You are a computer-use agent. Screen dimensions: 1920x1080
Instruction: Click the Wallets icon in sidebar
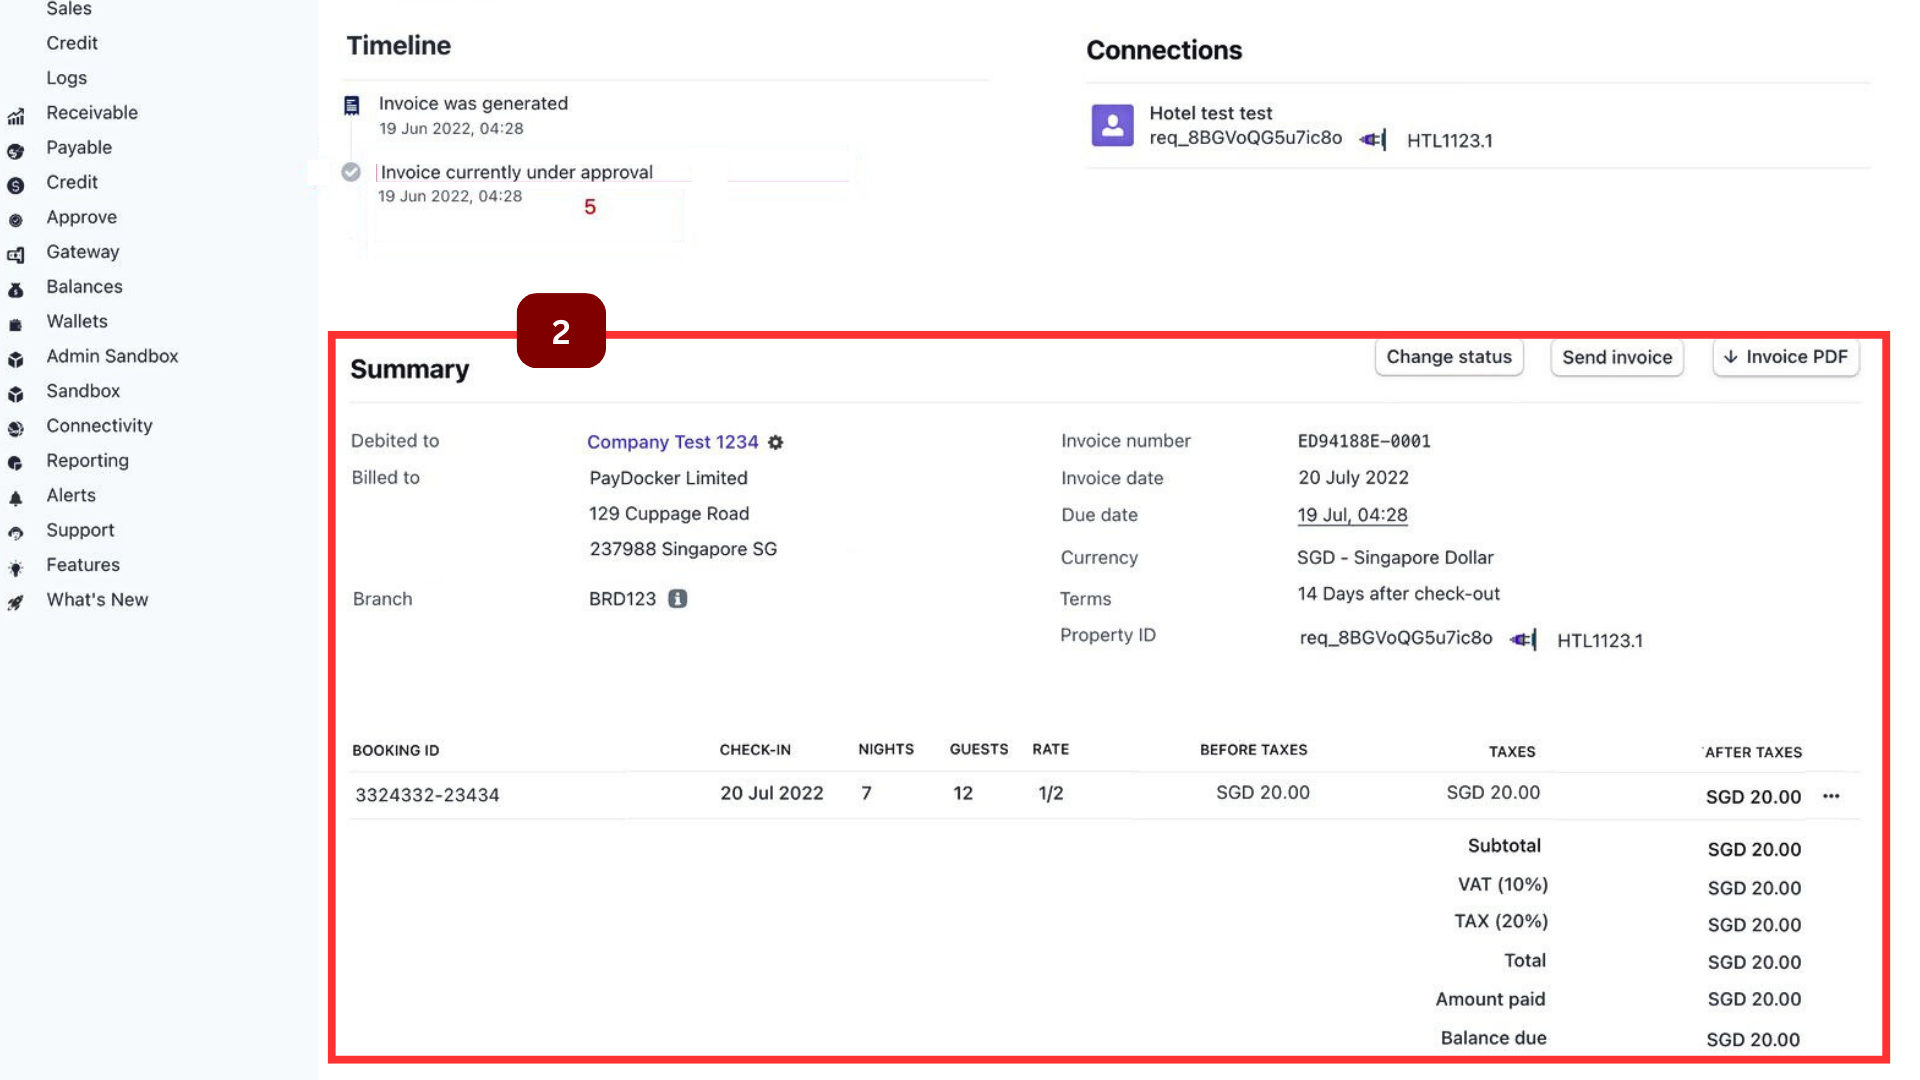(16, 326)
